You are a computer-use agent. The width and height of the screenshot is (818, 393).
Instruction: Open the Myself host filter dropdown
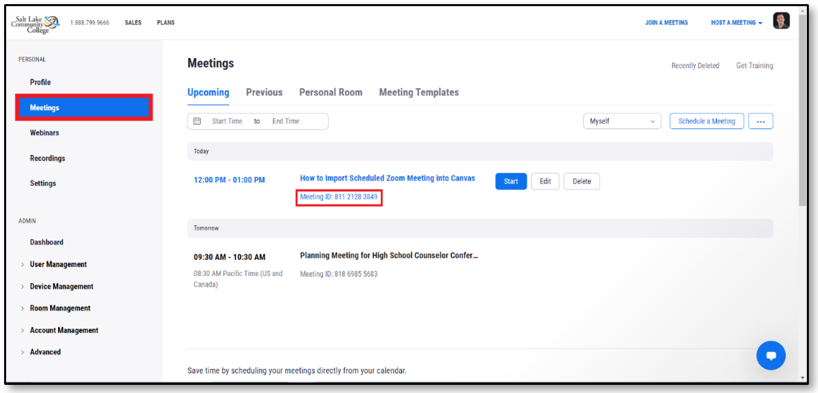tap(622, 121)
